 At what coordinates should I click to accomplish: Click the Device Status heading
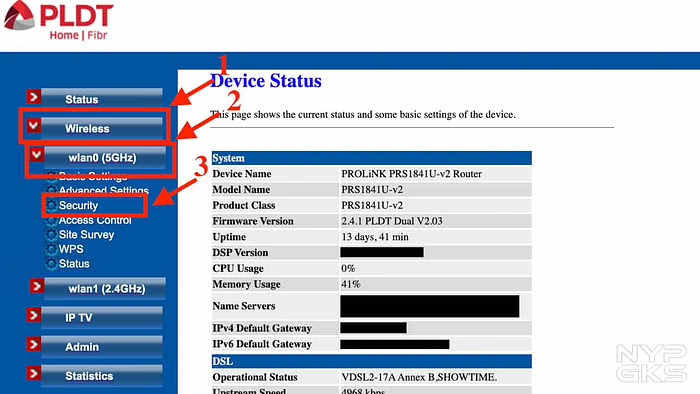click(x=266, y=81)
